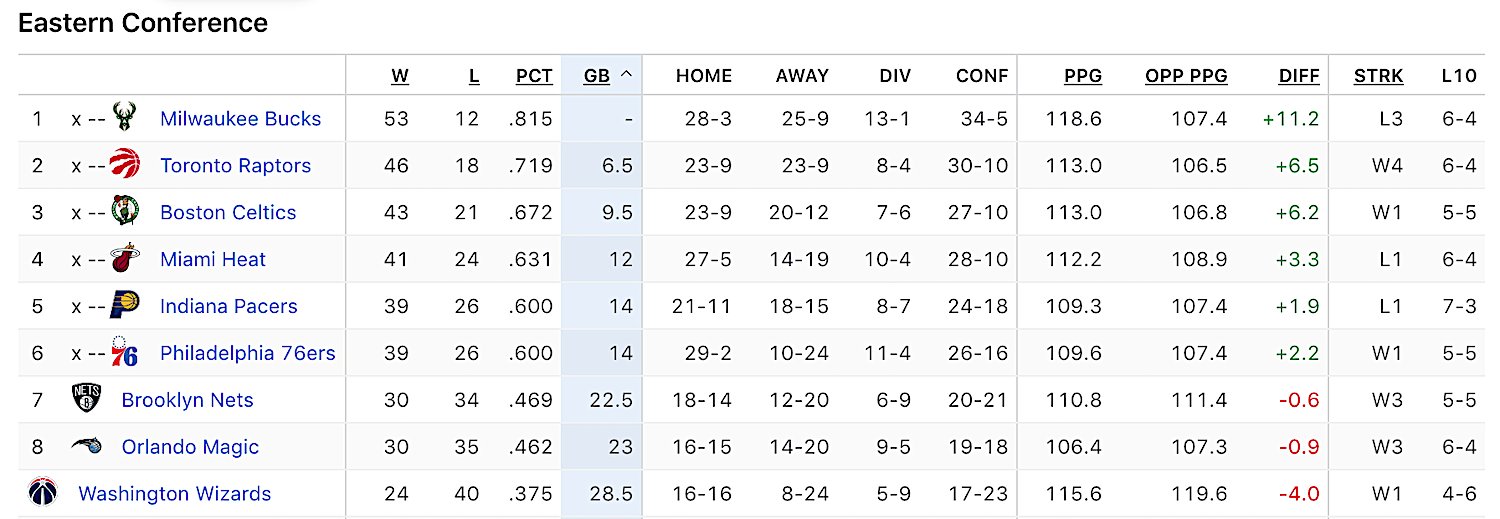Click the Milwaukee Bucks team logo

[125, 118]
